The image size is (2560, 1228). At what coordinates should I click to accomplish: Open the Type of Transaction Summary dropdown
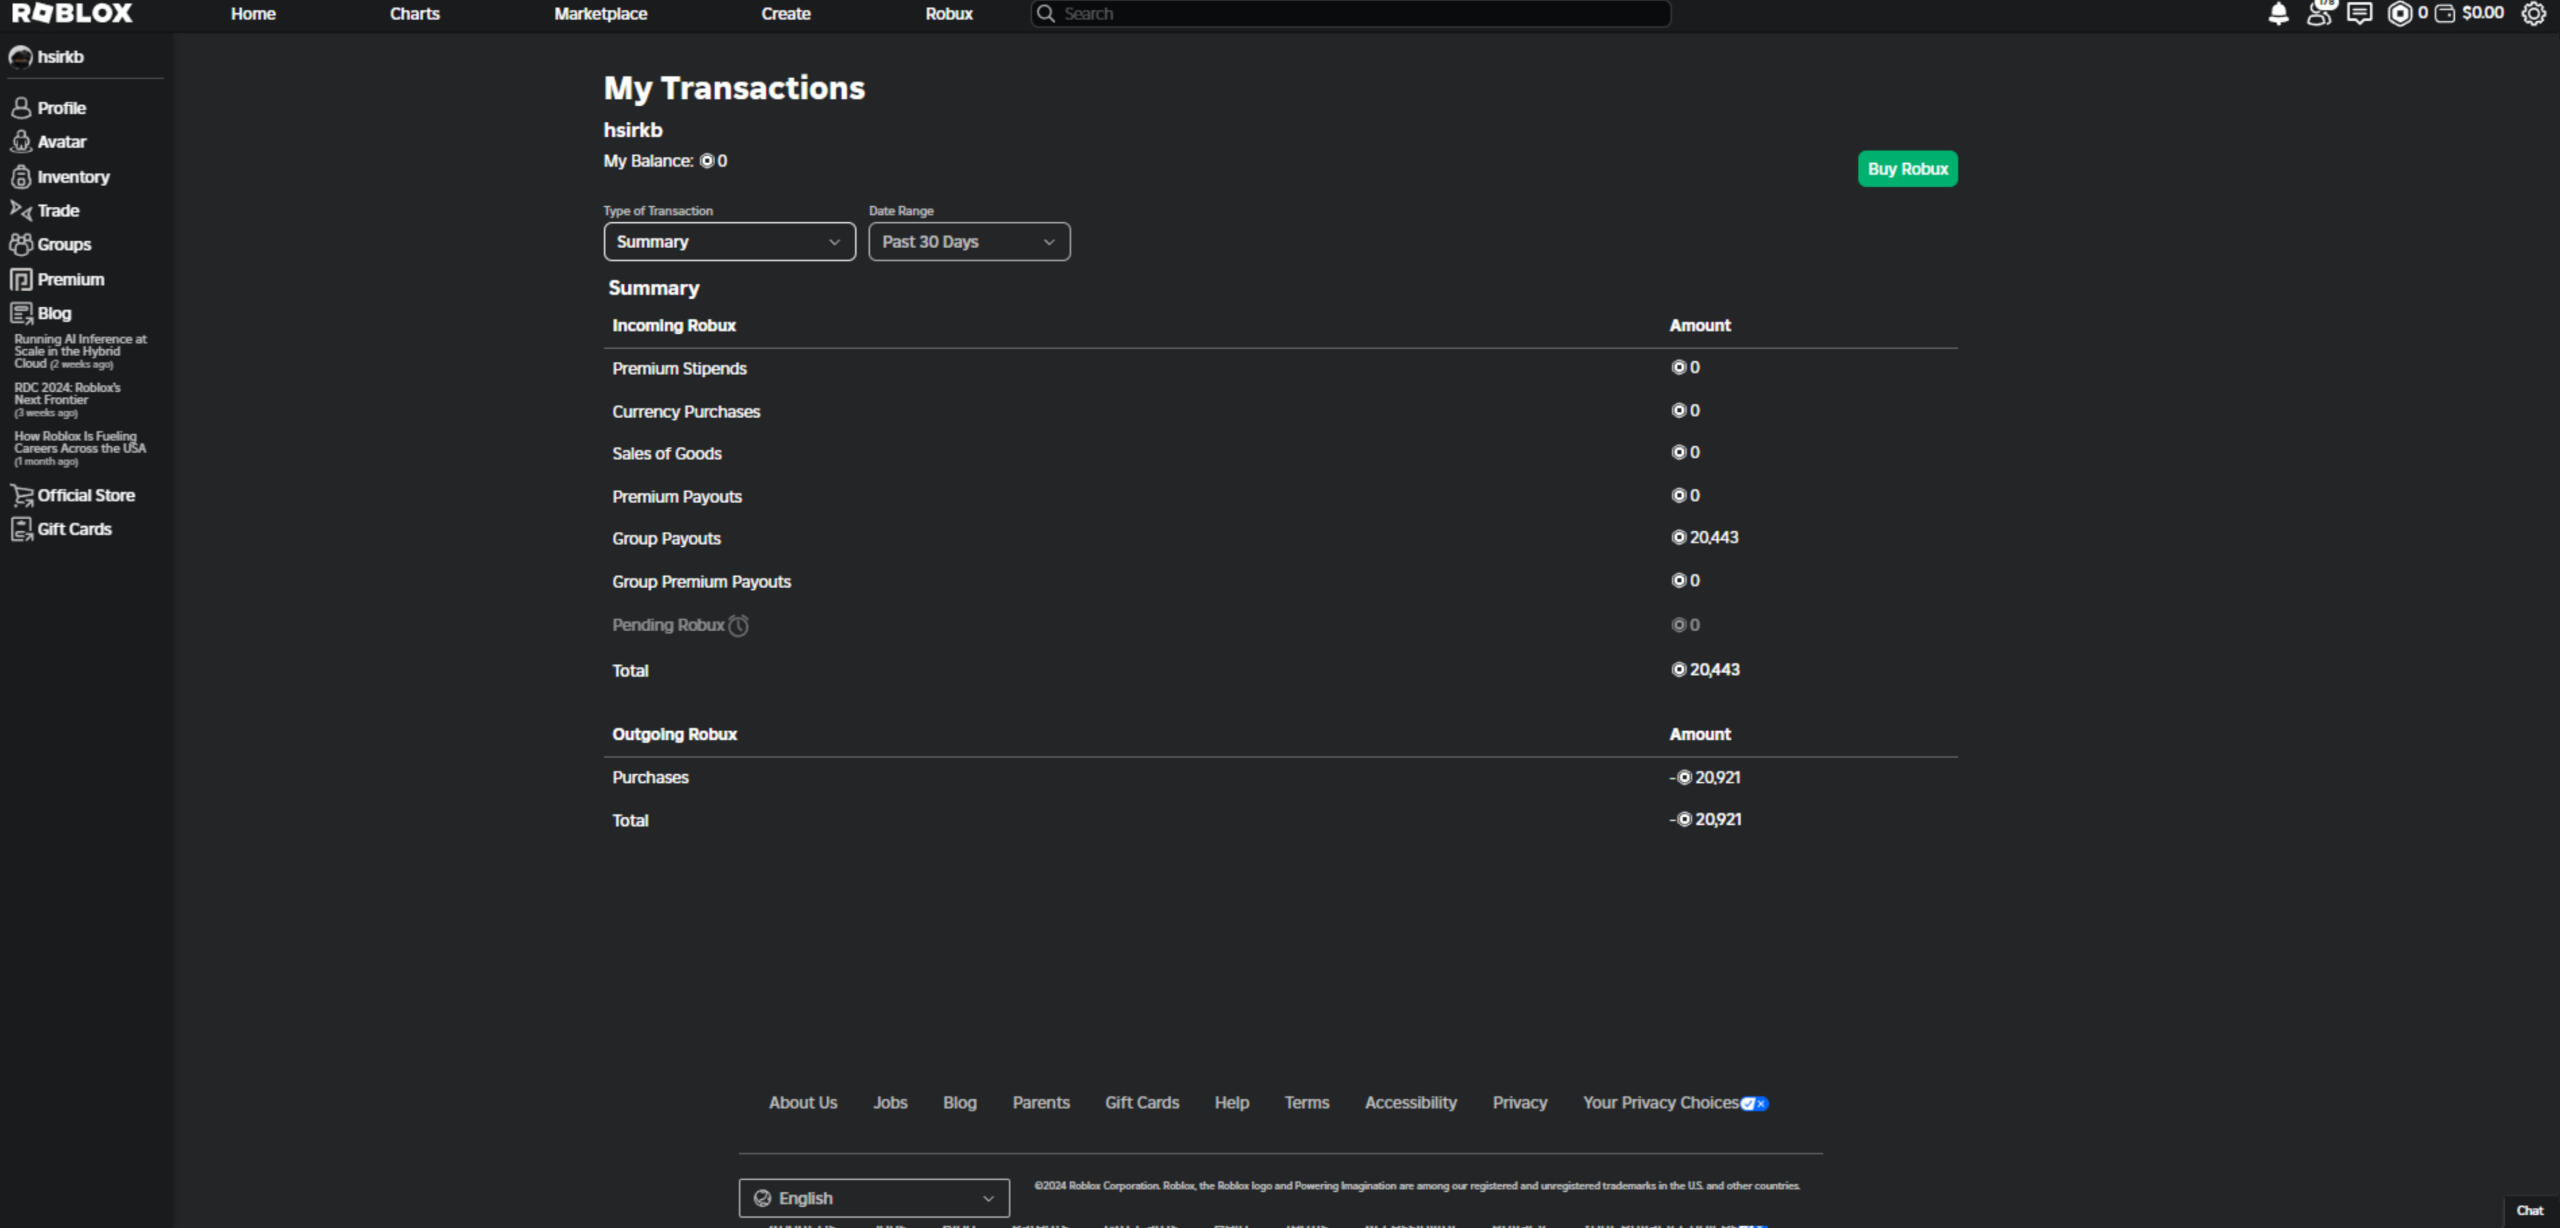tap(729, 242)
